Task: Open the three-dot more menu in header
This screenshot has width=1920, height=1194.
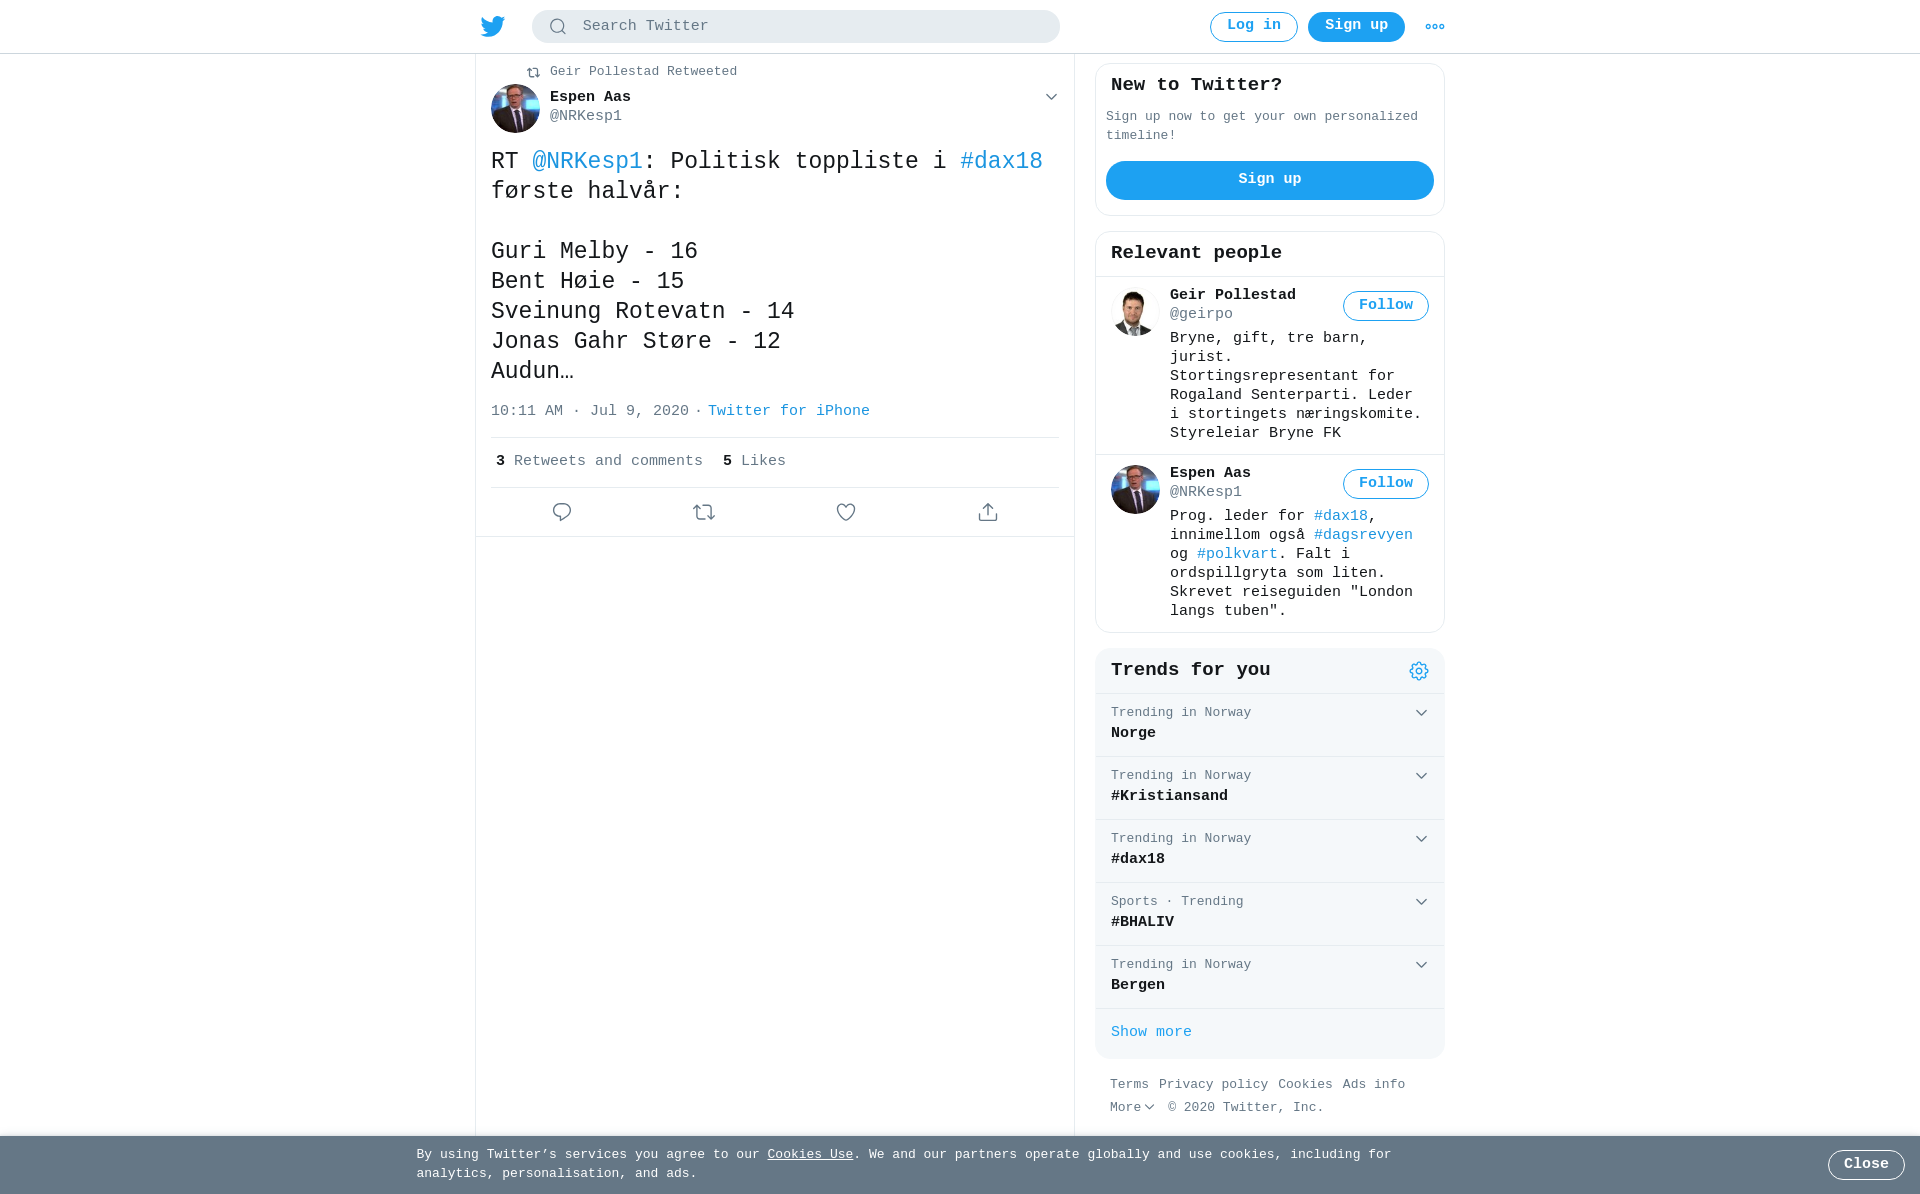Action: pyautogui.click(x=1435, y=27)
